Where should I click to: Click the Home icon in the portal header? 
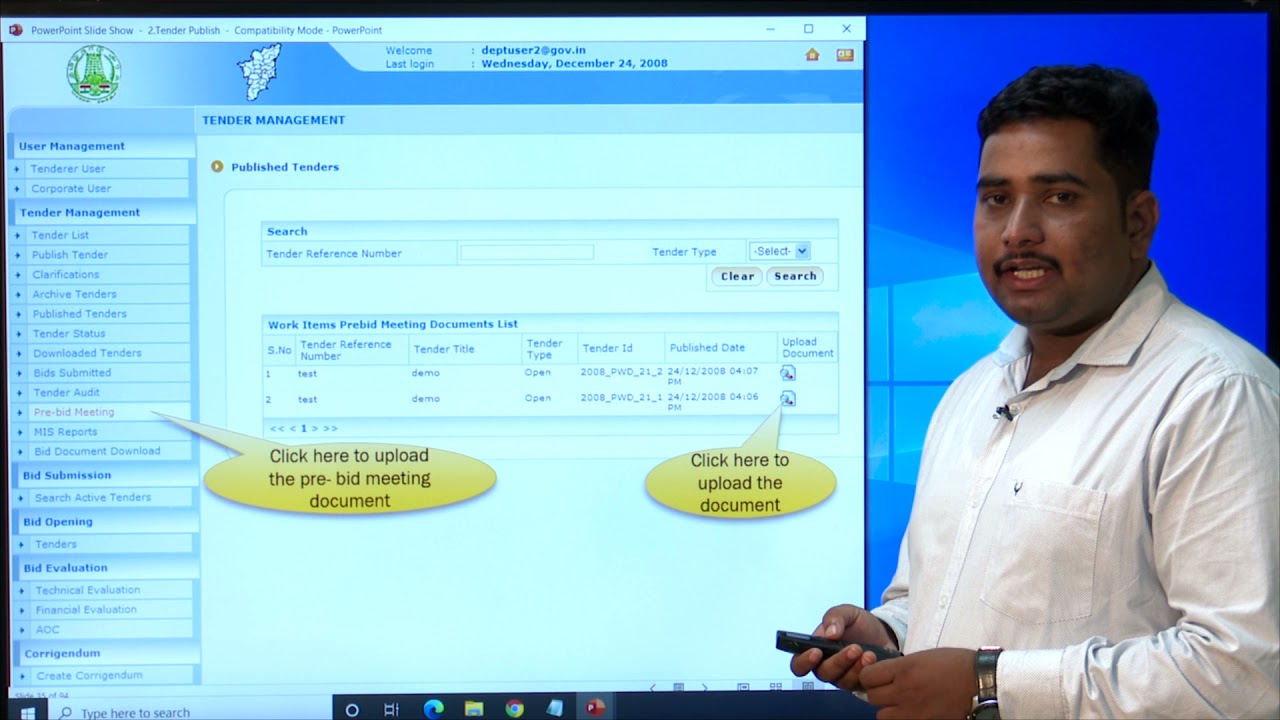(812, 55)
